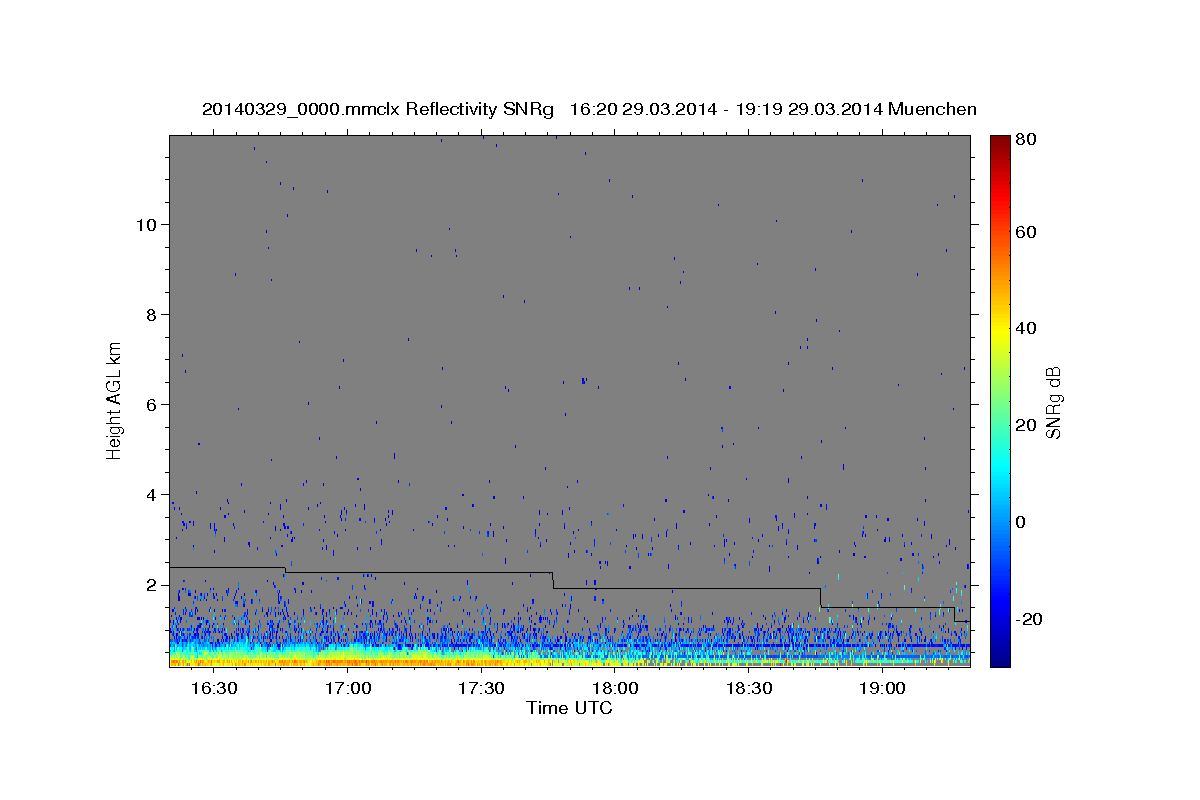Click the 18:00 time tick label
The image size is (1200, 800).
click(615, 688)
